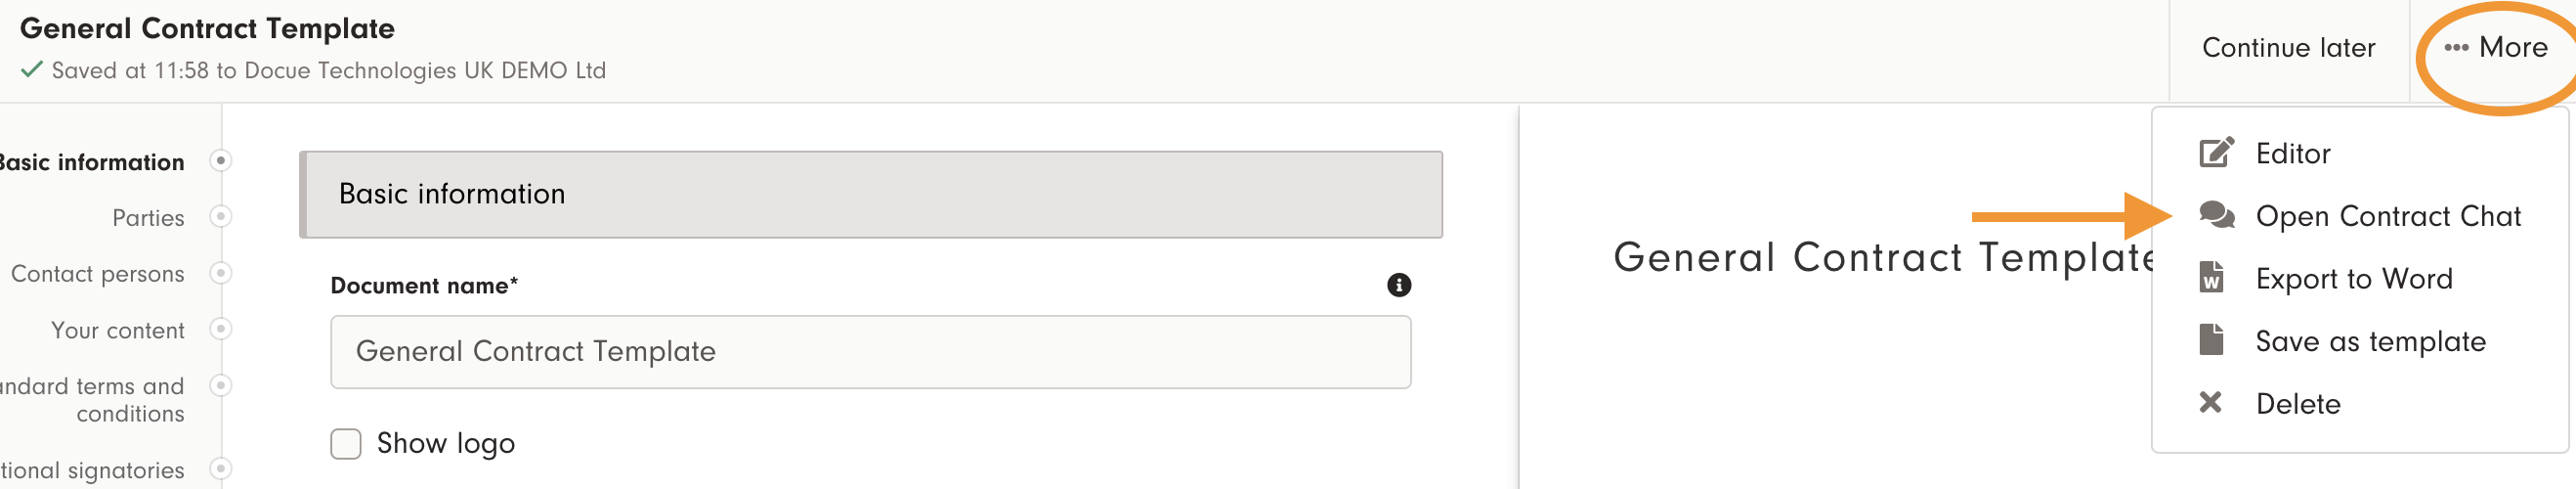Choose Export to Word menu entry

pos(2353,279)
